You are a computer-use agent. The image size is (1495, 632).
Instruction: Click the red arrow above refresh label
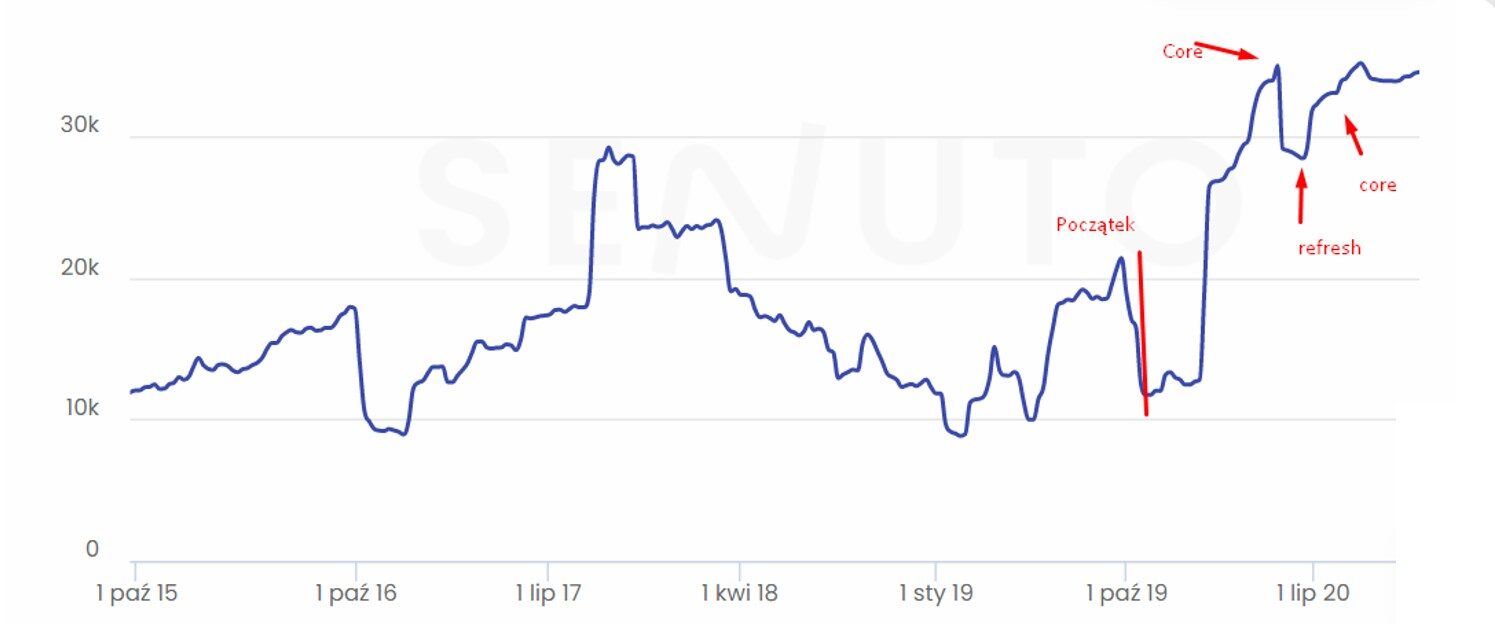coord(1301,197)
